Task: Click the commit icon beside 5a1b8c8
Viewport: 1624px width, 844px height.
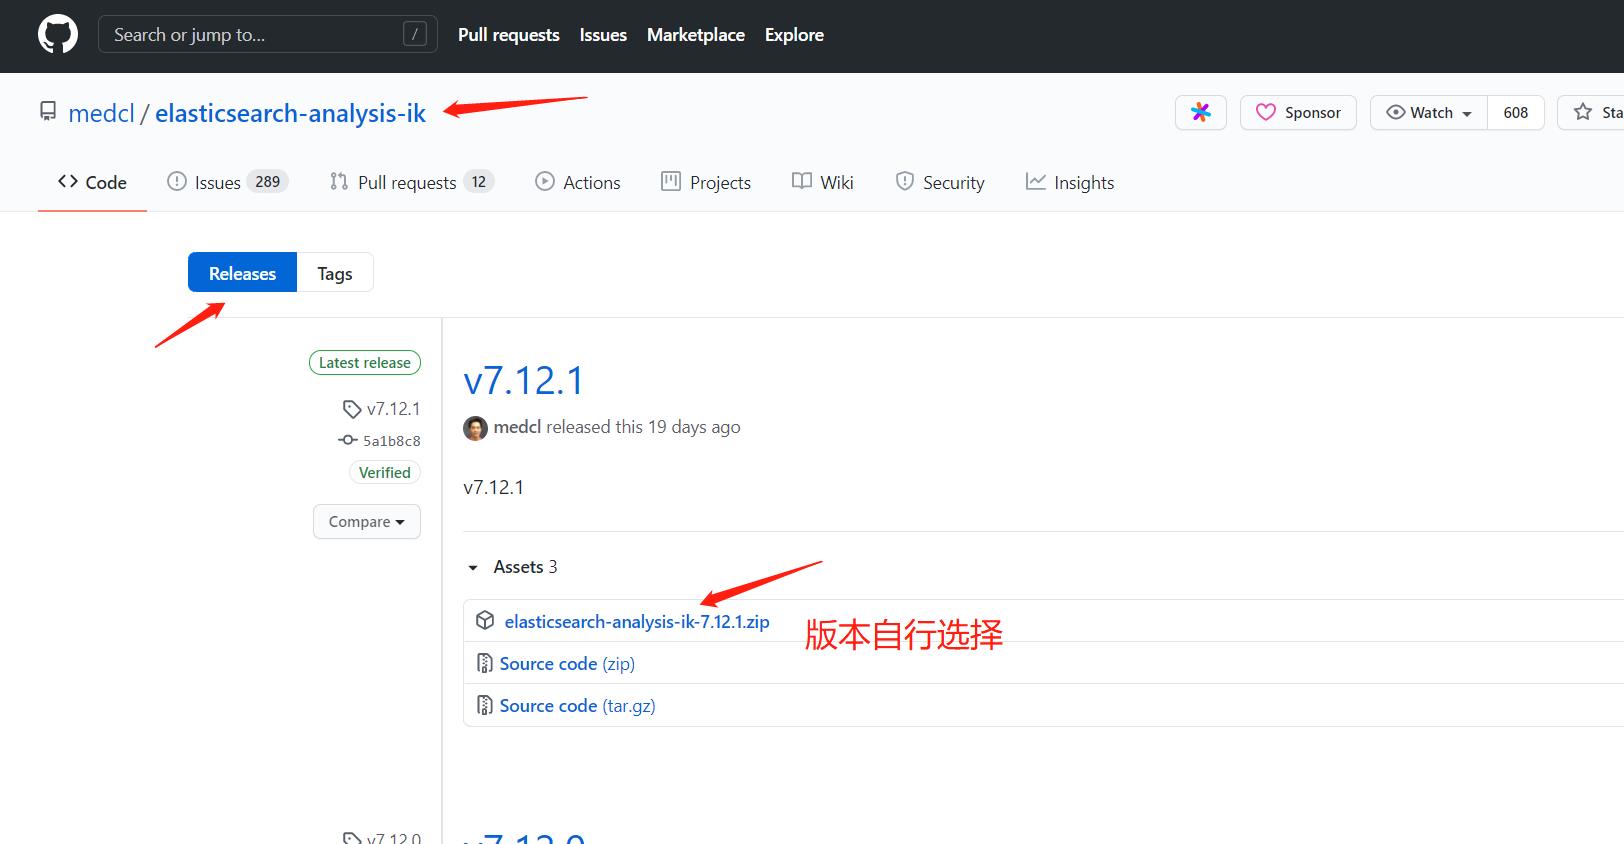Action: pos(347,440)
